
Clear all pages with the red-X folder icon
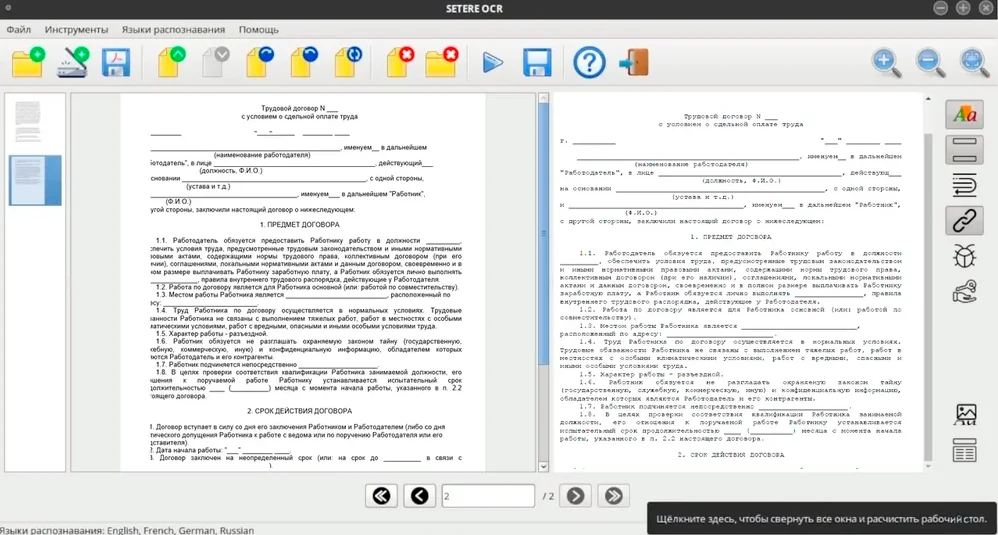coord(441,62)
